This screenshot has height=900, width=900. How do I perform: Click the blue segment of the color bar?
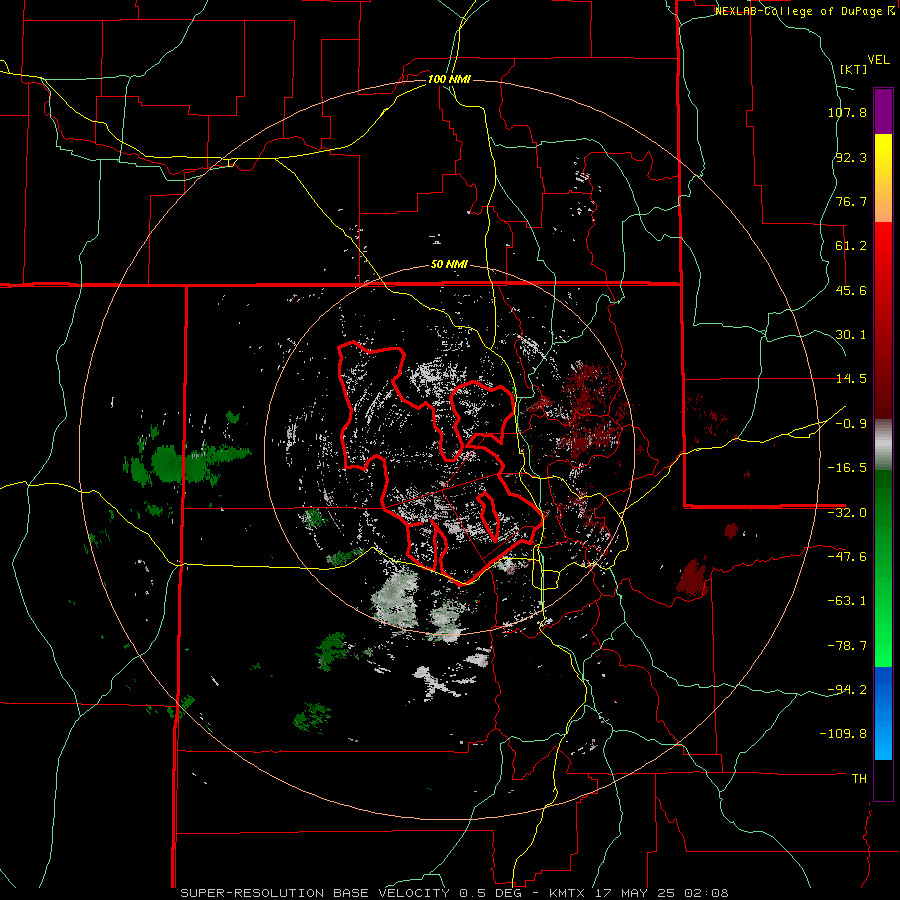(883, 713)
